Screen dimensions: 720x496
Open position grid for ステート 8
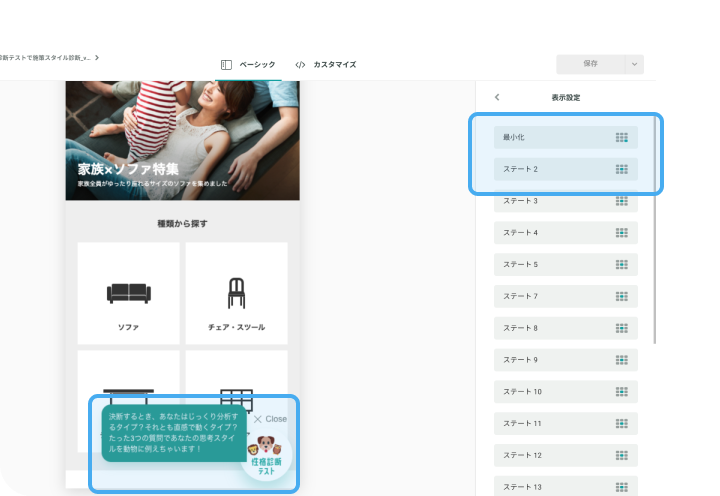[622, 328]
